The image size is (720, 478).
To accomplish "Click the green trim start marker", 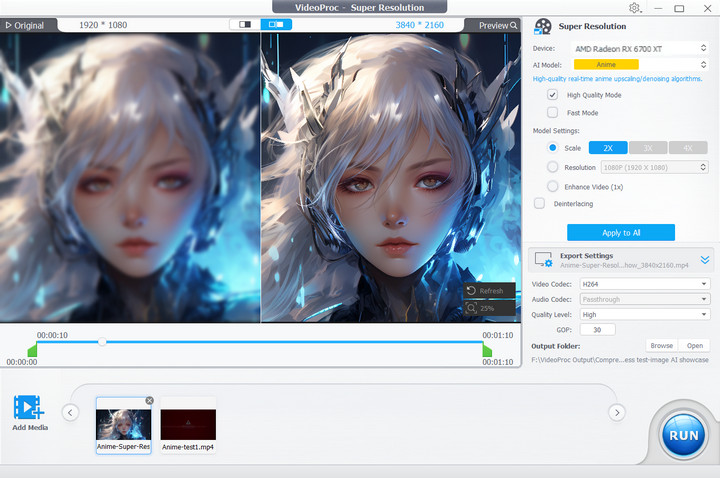I will pyautogui.click(x=32, y=349).
